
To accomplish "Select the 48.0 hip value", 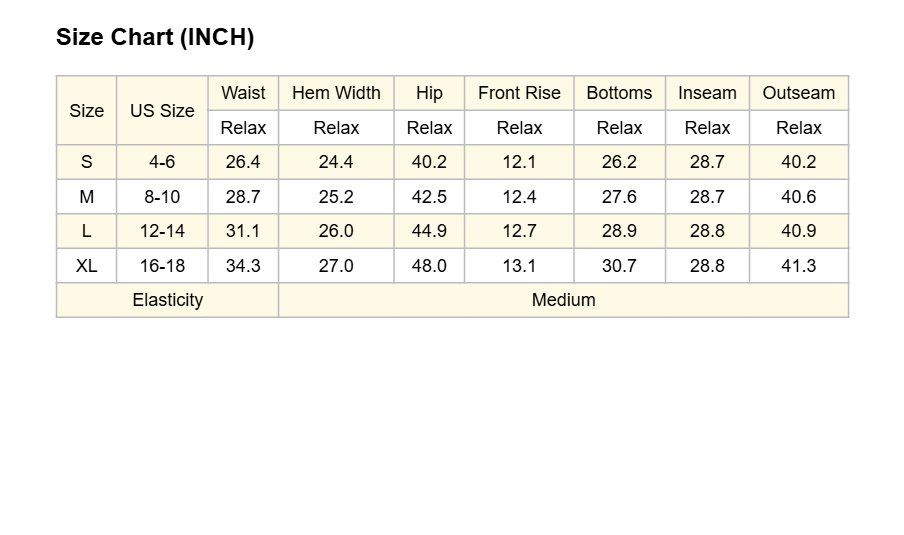I will click(x=429, y=266).
